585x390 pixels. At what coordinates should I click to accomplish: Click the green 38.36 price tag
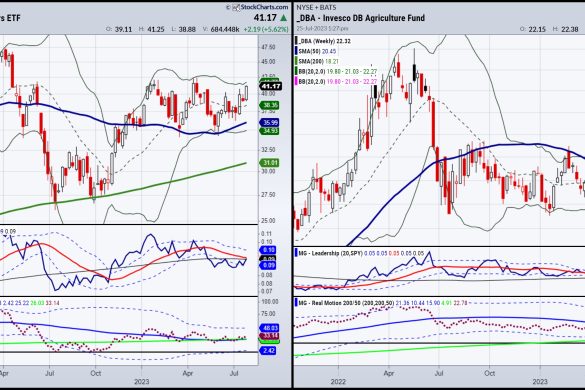pyautogui.click(x=270, y=105)
